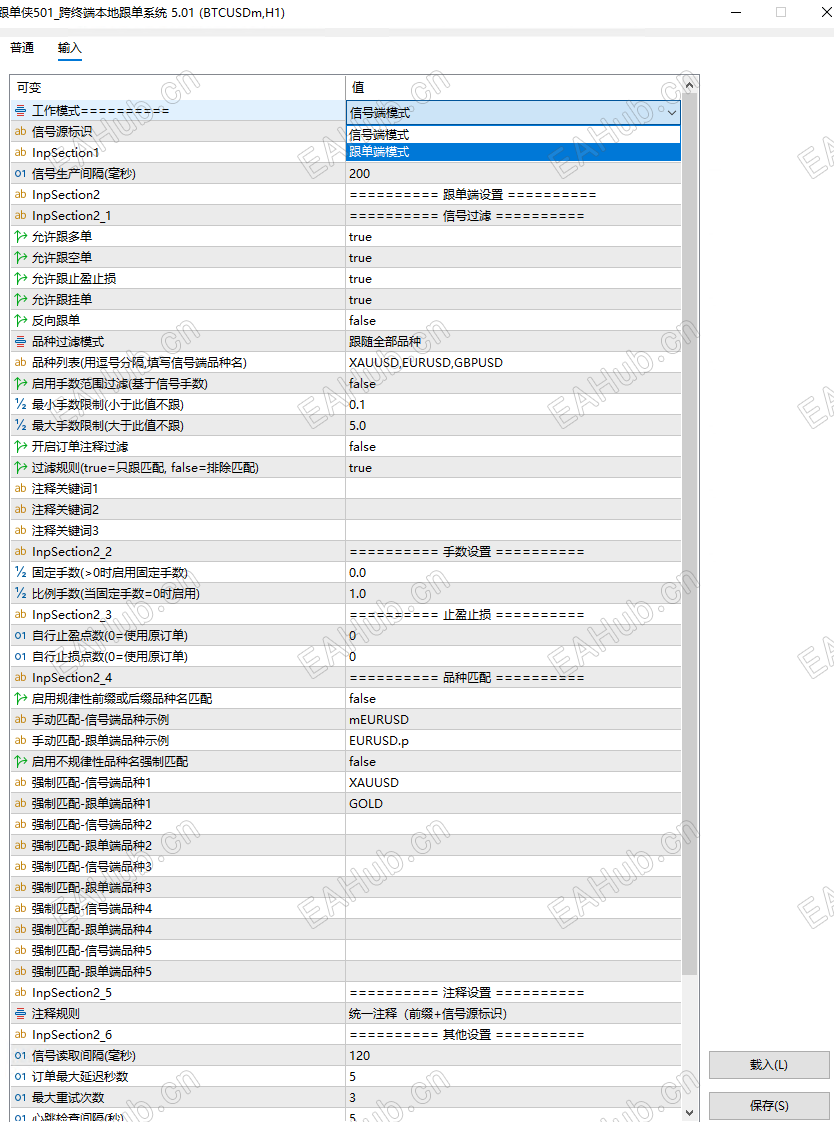834x1122 pixels.
Task: Open the 品种过滤模式 value 跟随全部品种
Action: tap(513, 341)
